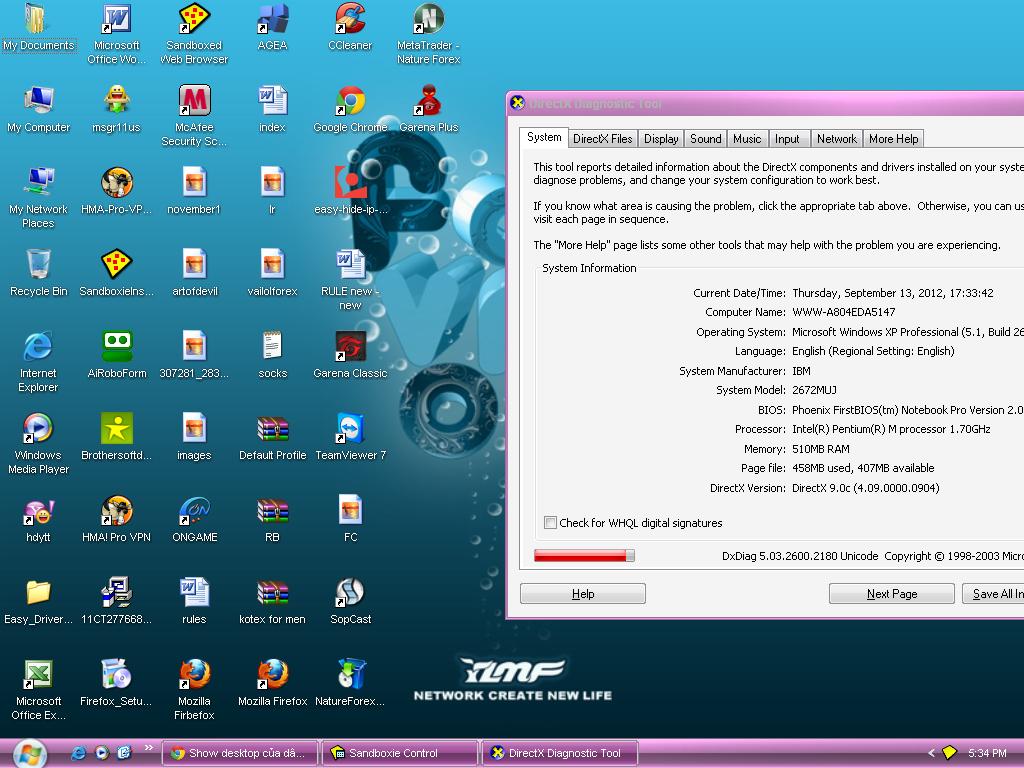1024x768 pixels.
Task: Open the Windows Media Player icon
Action: pyautogui.click(x=38, y=430)
